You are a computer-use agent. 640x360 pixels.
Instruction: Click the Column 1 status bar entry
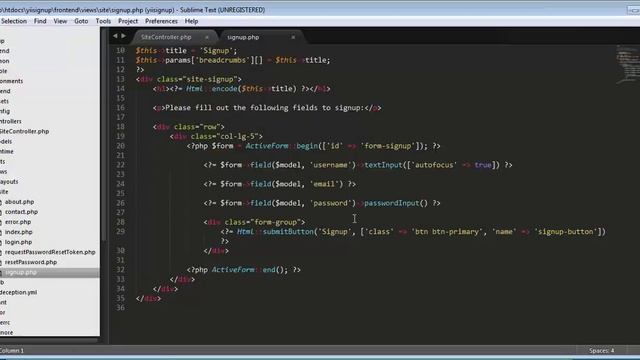(x=12, y=351)
